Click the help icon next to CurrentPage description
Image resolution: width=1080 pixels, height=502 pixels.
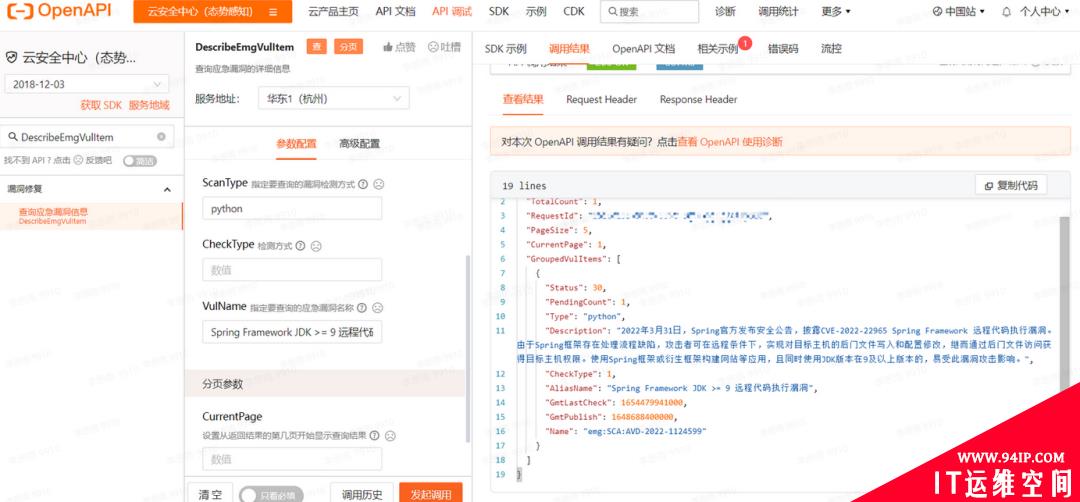[374, 435]
